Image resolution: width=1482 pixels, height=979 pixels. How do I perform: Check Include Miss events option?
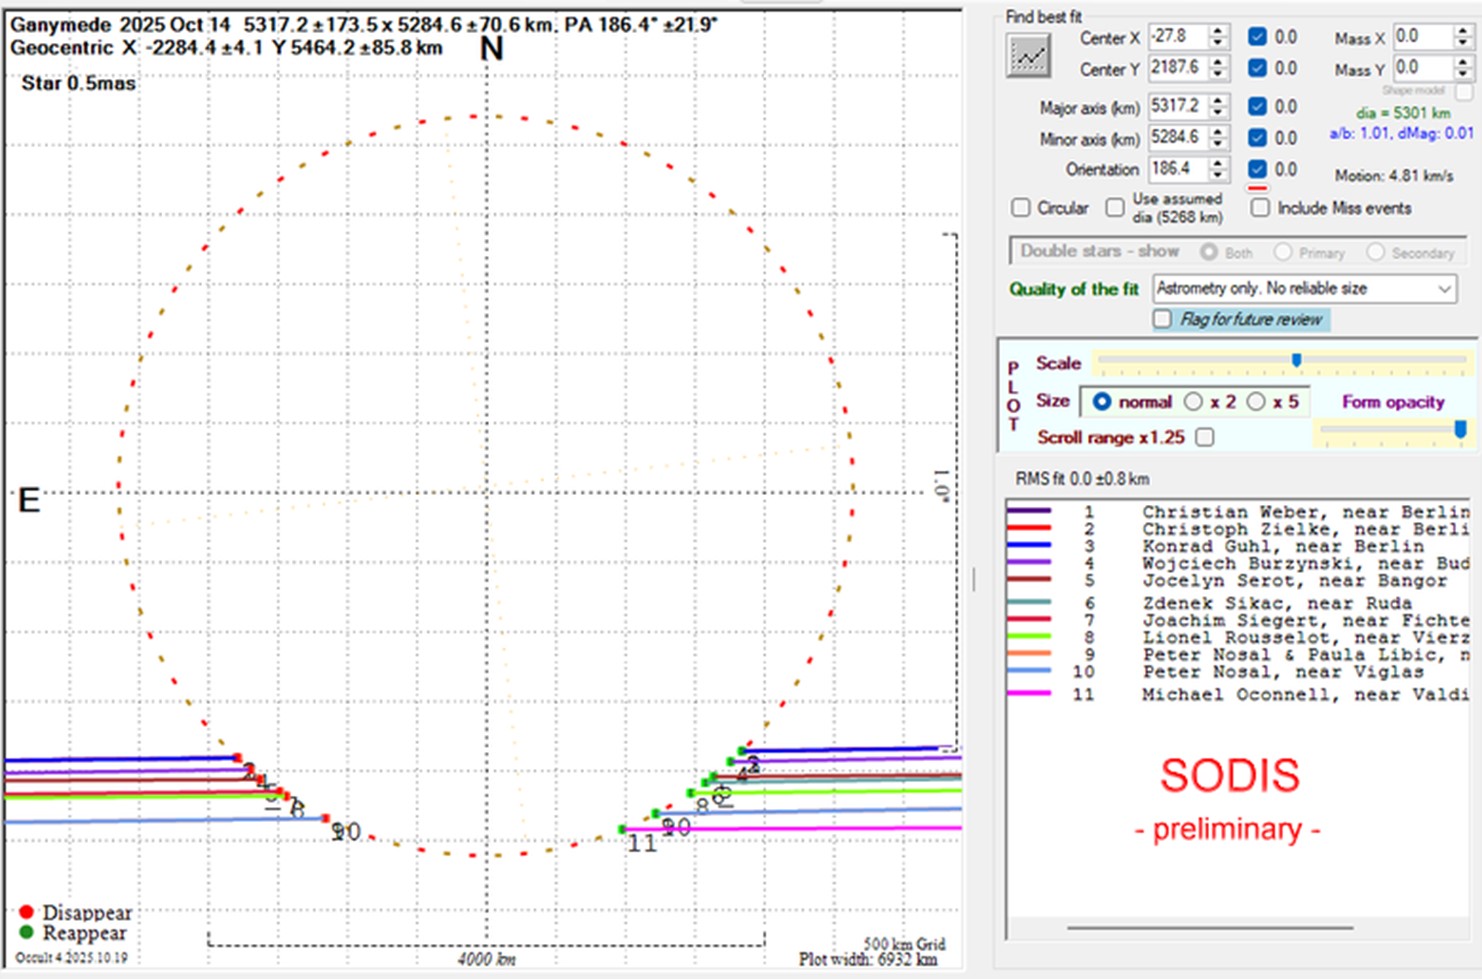coord(1261,208)
